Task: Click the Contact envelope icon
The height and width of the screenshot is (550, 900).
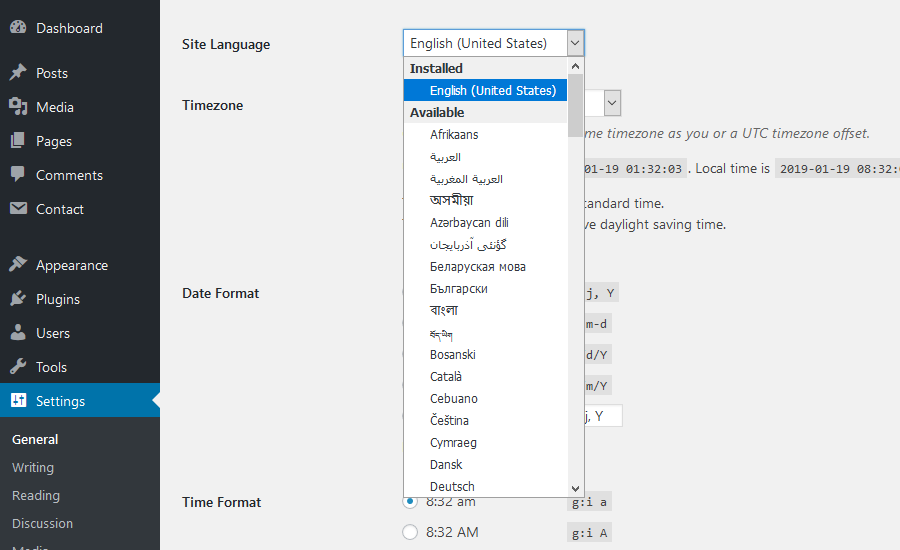Action: [x=18, y=208]
